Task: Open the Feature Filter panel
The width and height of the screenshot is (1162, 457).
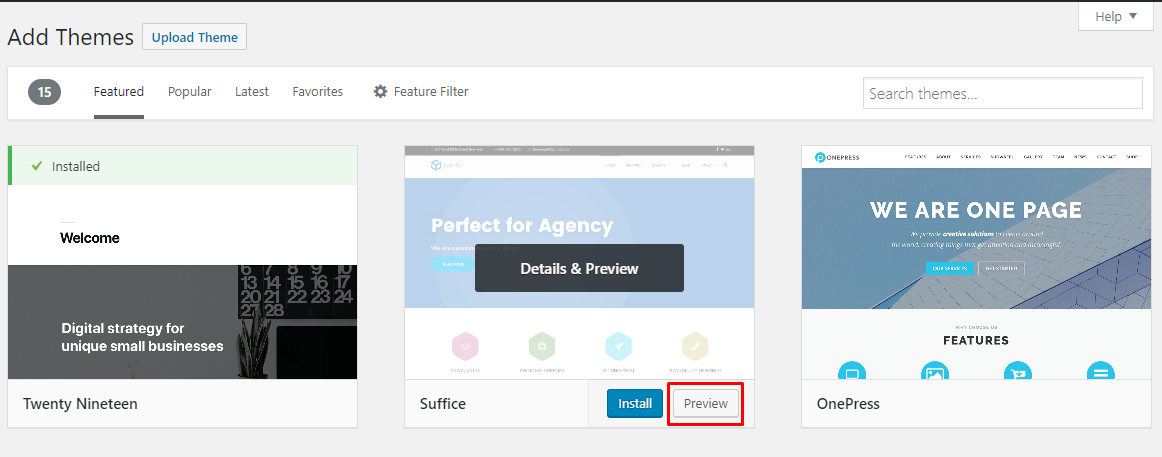Action: point(421,92)
